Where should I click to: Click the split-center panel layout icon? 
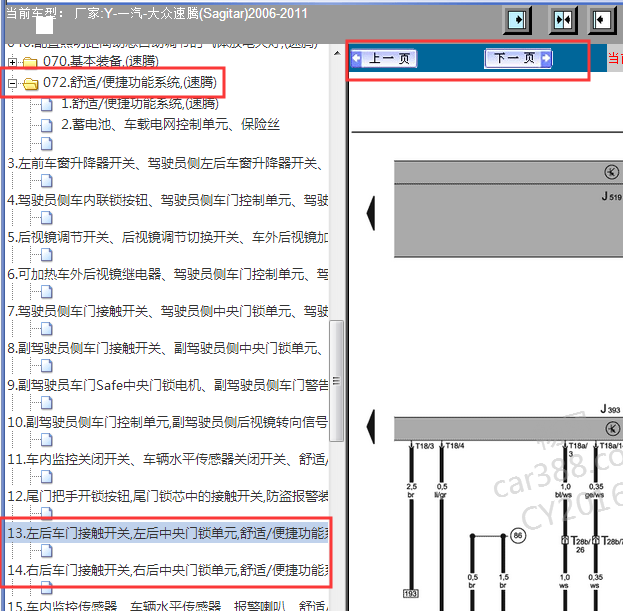(563, 19)
